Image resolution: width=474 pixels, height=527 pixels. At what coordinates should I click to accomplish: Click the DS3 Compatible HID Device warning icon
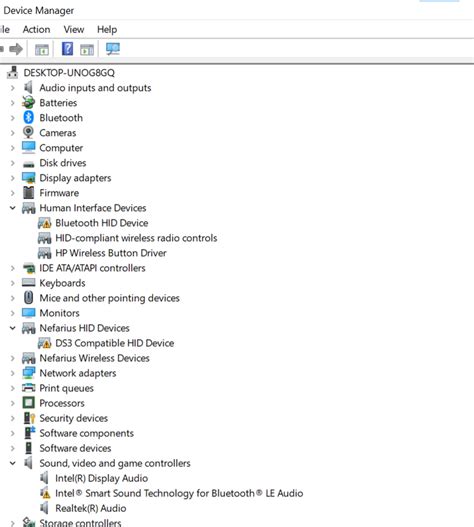click(x=44, y=343)
